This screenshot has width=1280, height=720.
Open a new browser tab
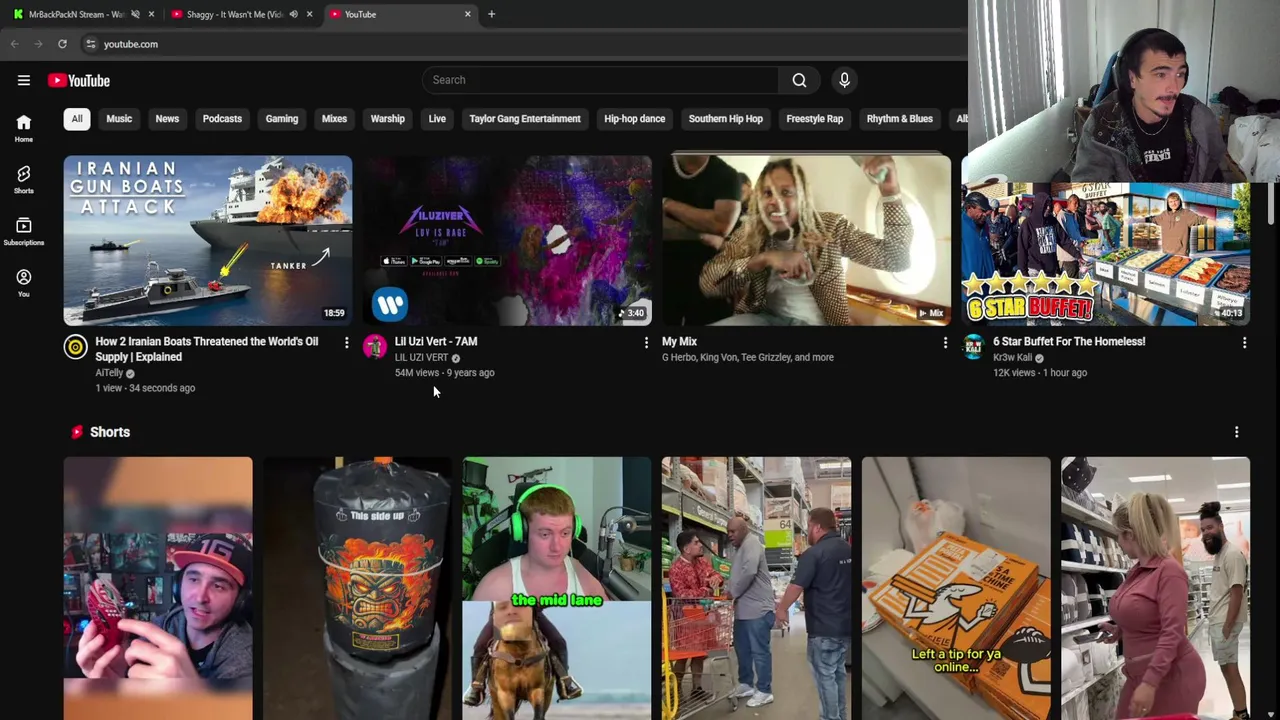click(491, 14)
